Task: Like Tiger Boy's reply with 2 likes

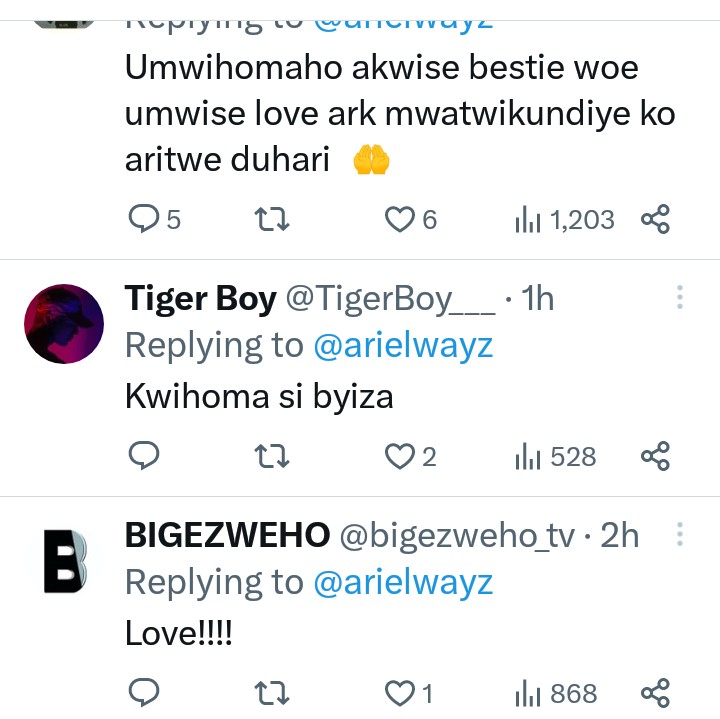Action: coord(401,457)
